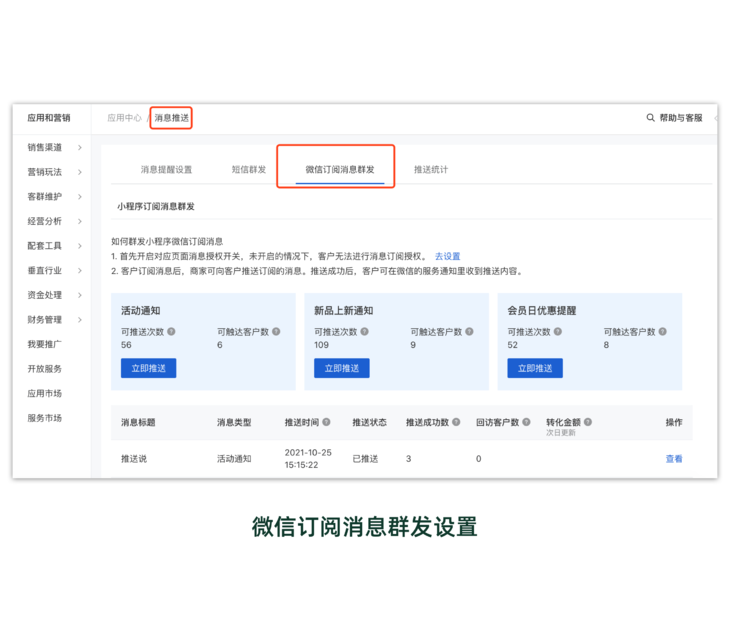
Task: Click 新品上新通知 card title
Action: [x=344, y=310]
